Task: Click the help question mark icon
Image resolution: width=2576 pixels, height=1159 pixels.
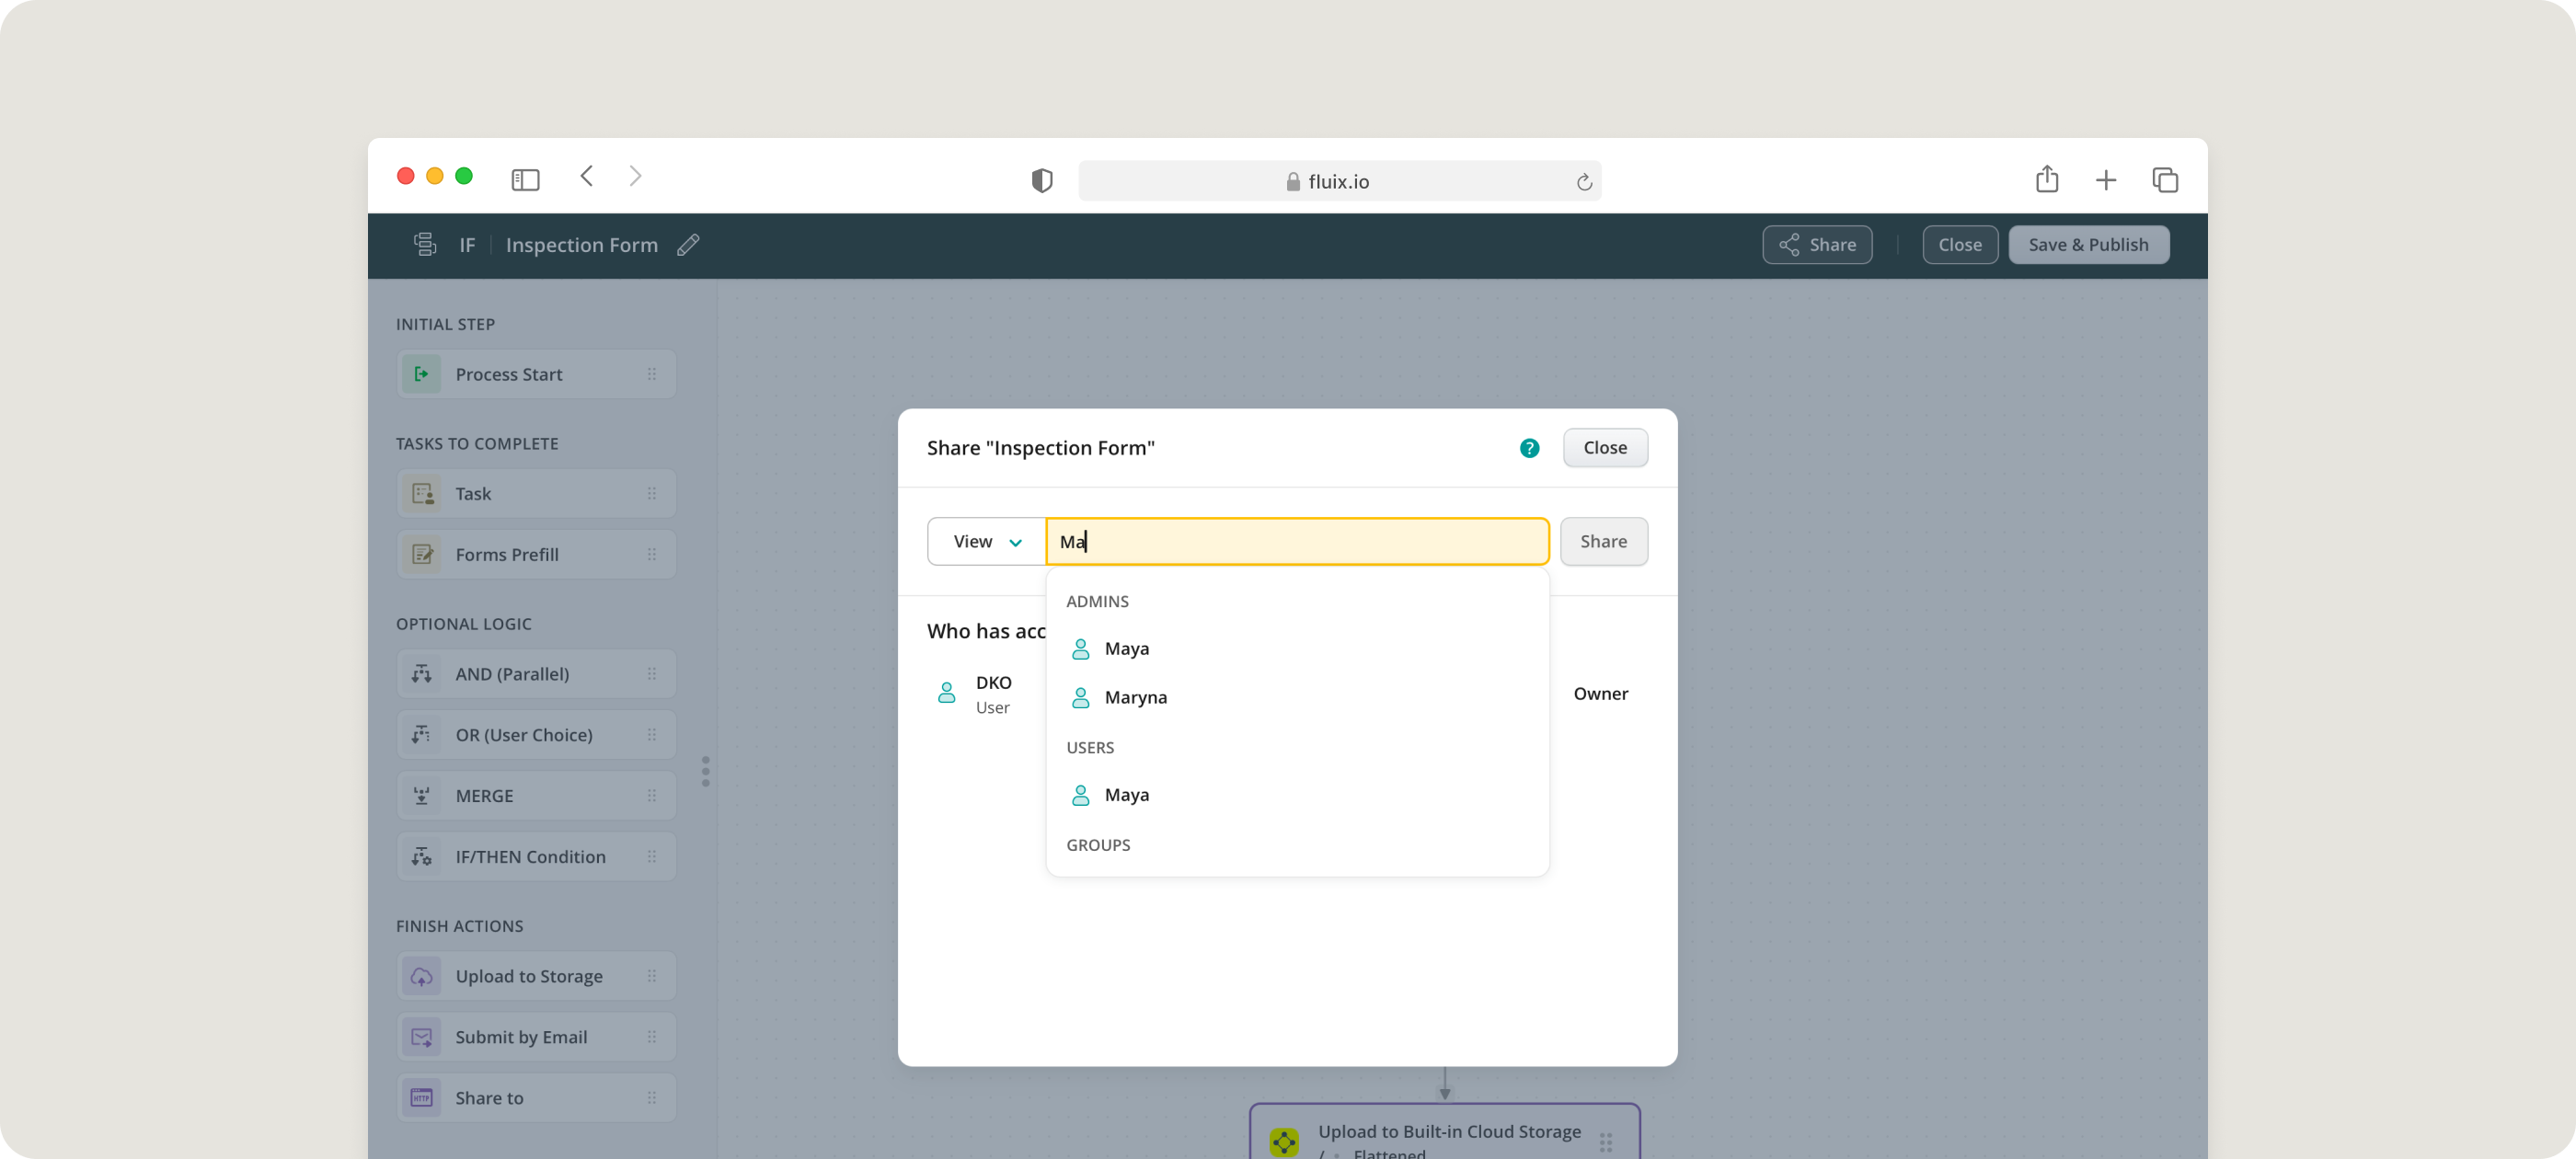Action: tap(1529, 448)
